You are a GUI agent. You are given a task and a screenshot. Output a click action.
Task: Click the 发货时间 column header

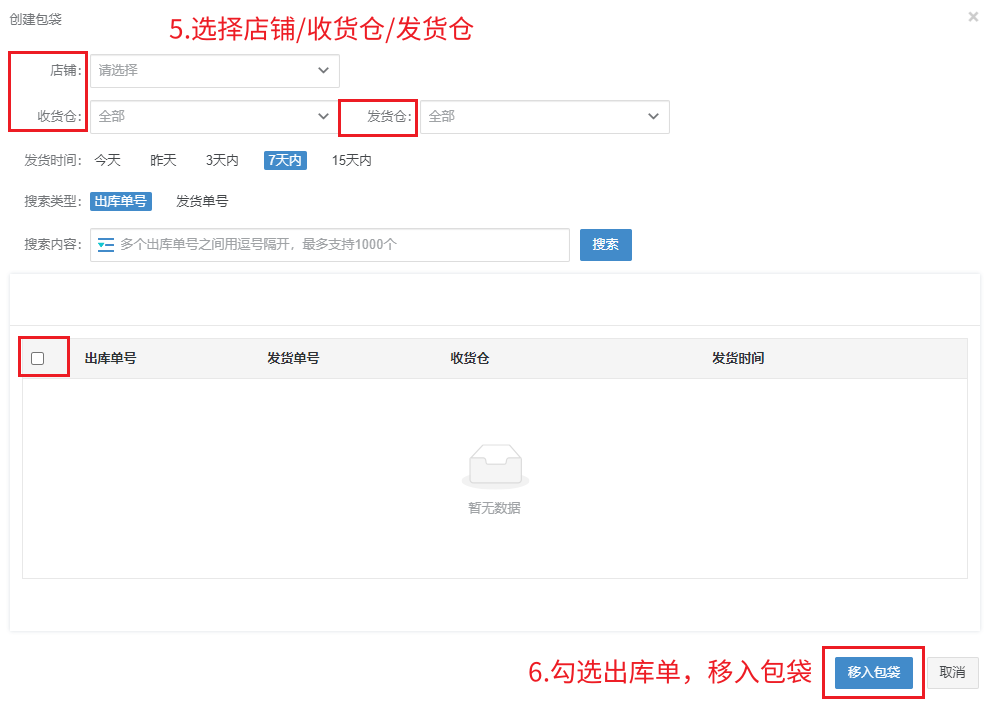(x=738, y=358)
